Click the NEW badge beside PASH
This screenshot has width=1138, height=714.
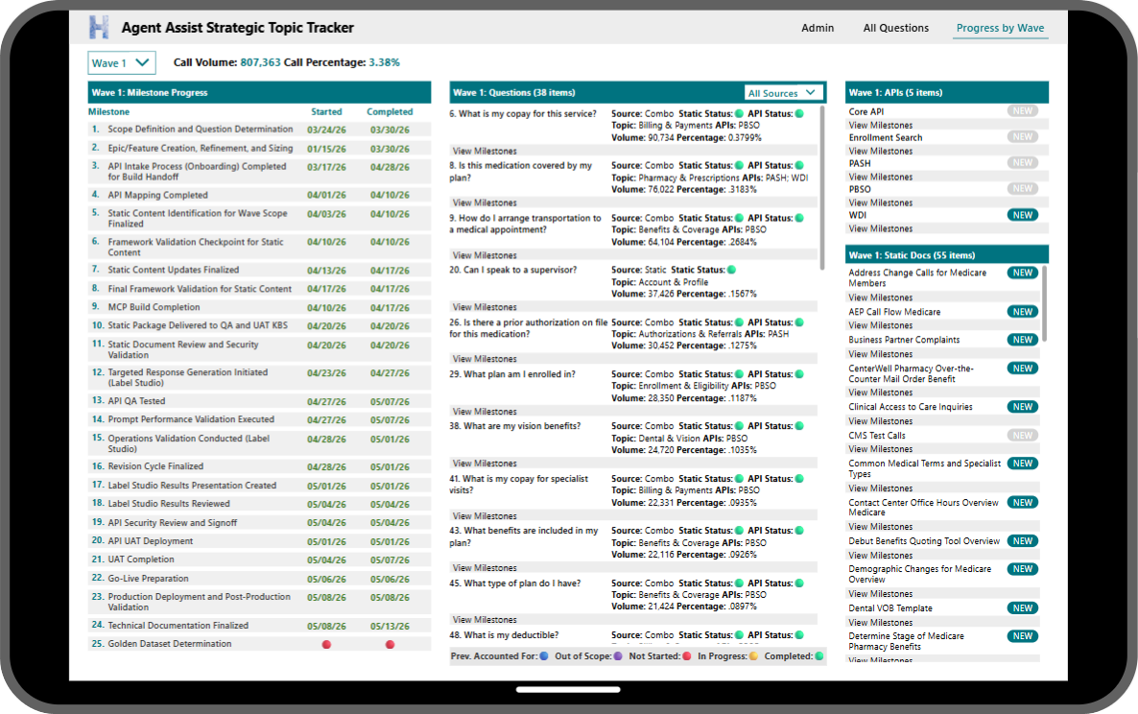[x=1023, y=163]
